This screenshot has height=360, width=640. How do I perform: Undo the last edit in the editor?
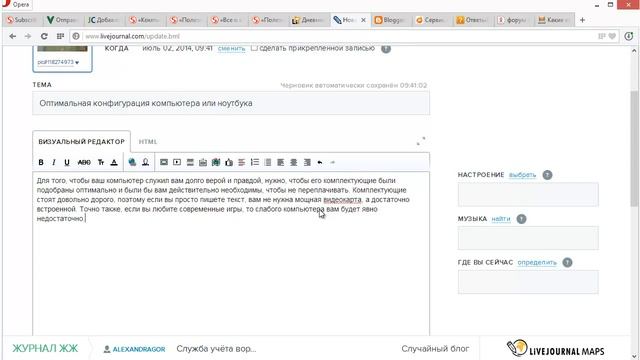pos(320,162)
